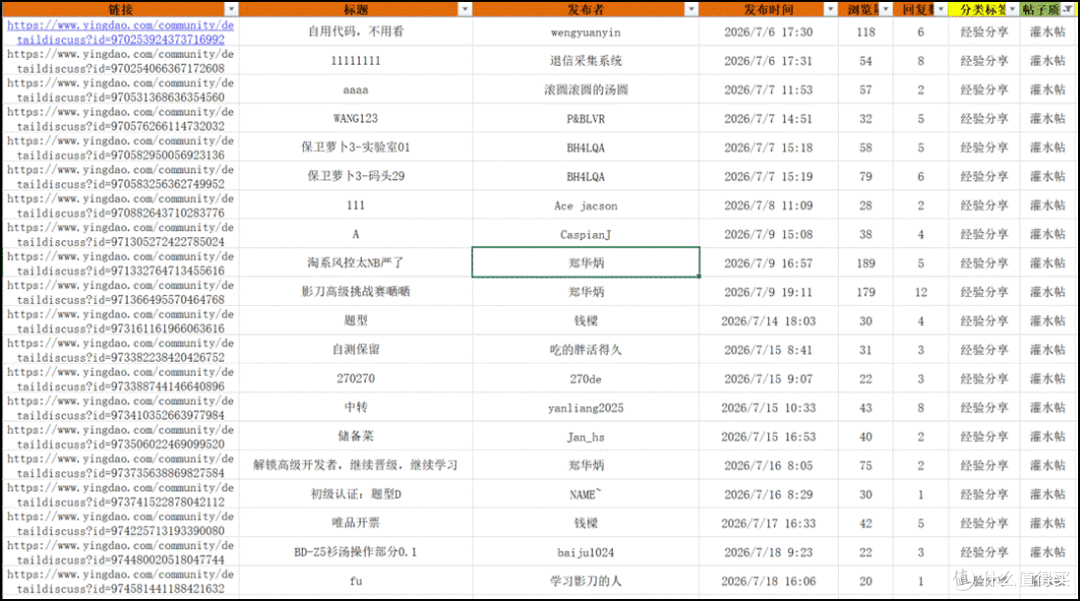Select the title cell 唯品开票
Screen dimensions: 1080x601
click(x=355, y=523)
